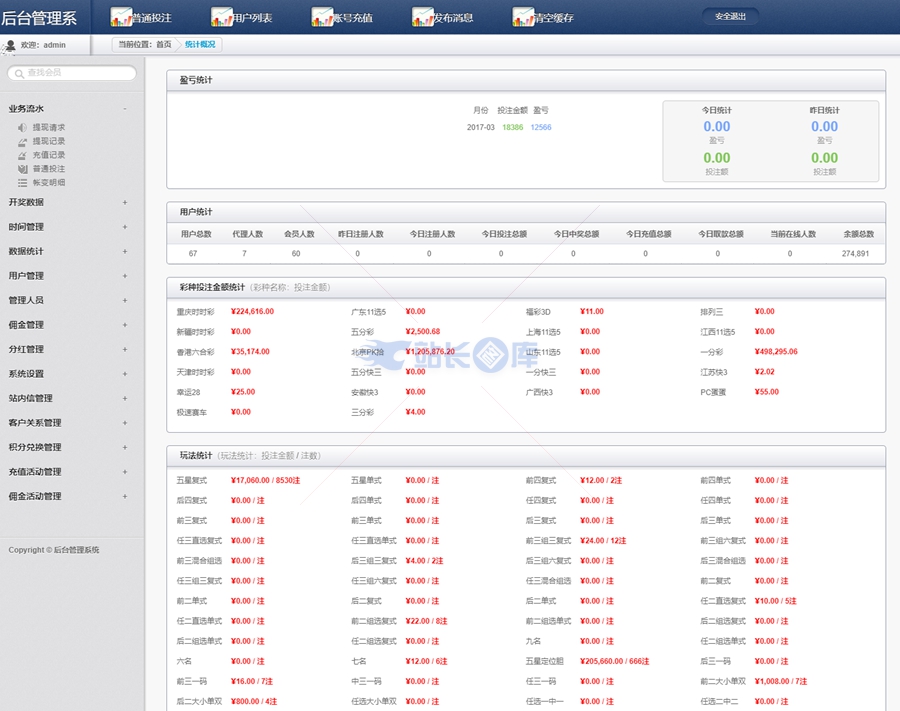Open 用户列表 via its top bar icon

click(x=222, y=17)
